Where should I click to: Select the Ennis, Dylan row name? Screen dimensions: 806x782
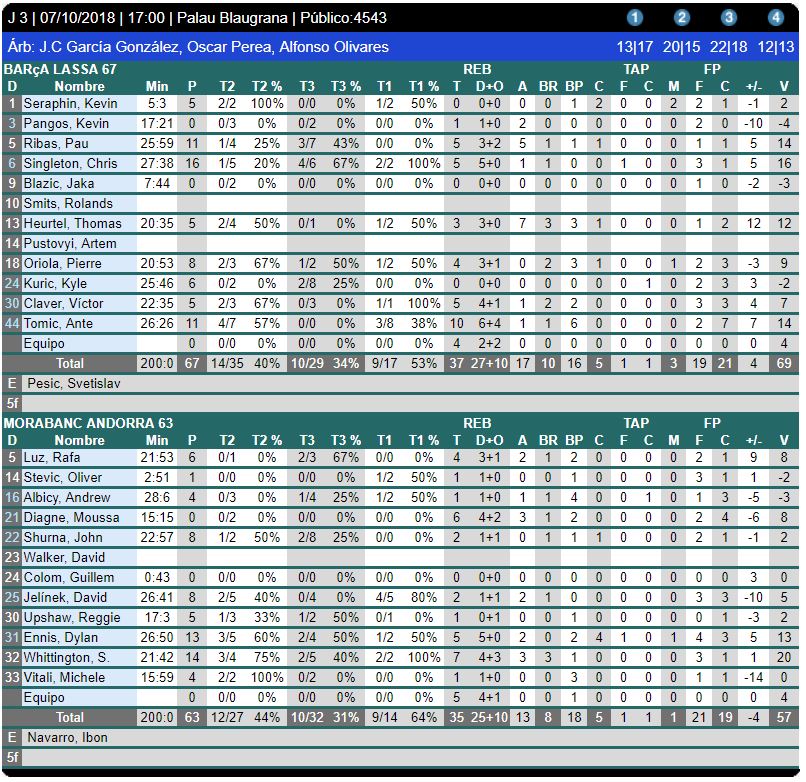pyautogui.click(x=61, y=638)
